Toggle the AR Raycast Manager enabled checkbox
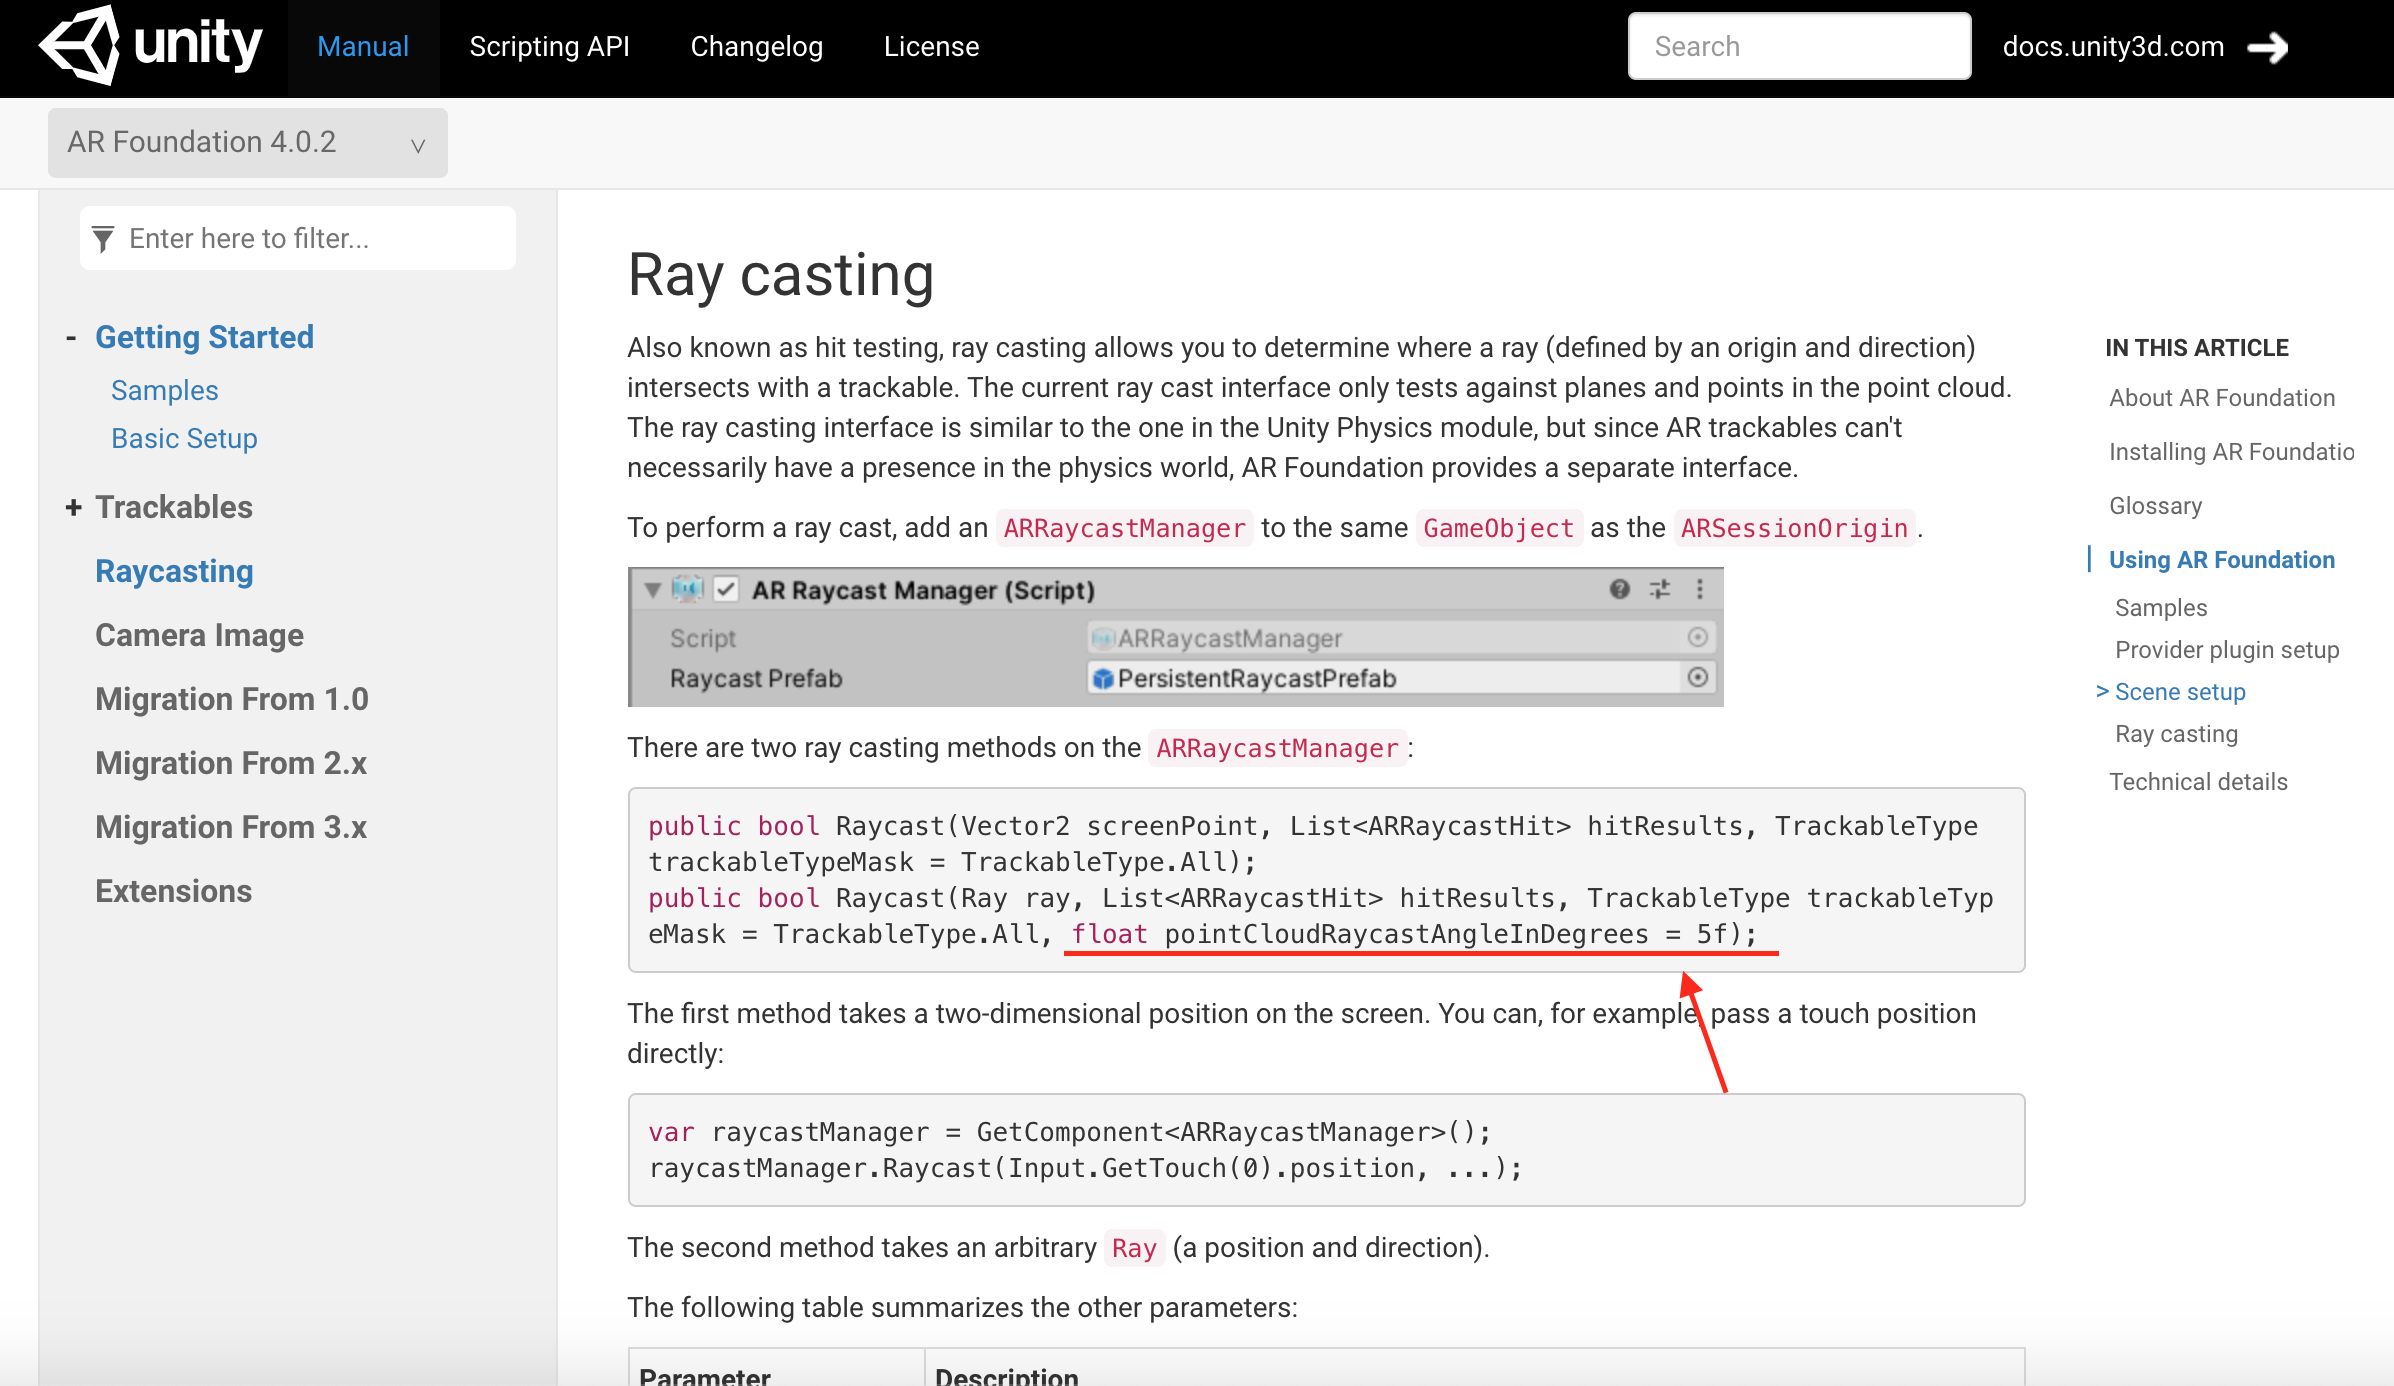The height and width of the screenshot is (1386, 2394). [724, 589]
